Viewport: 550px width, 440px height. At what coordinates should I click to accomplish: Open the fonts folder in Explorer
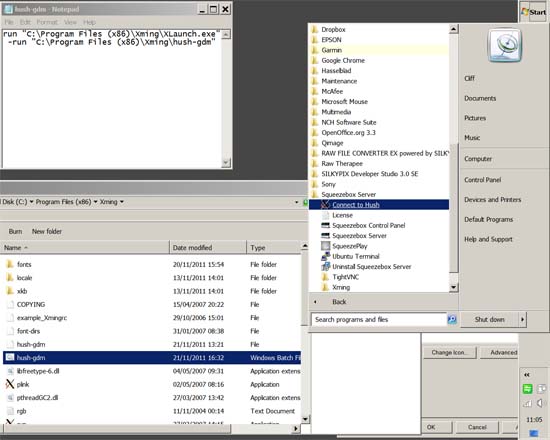click(x=24, y=264)
